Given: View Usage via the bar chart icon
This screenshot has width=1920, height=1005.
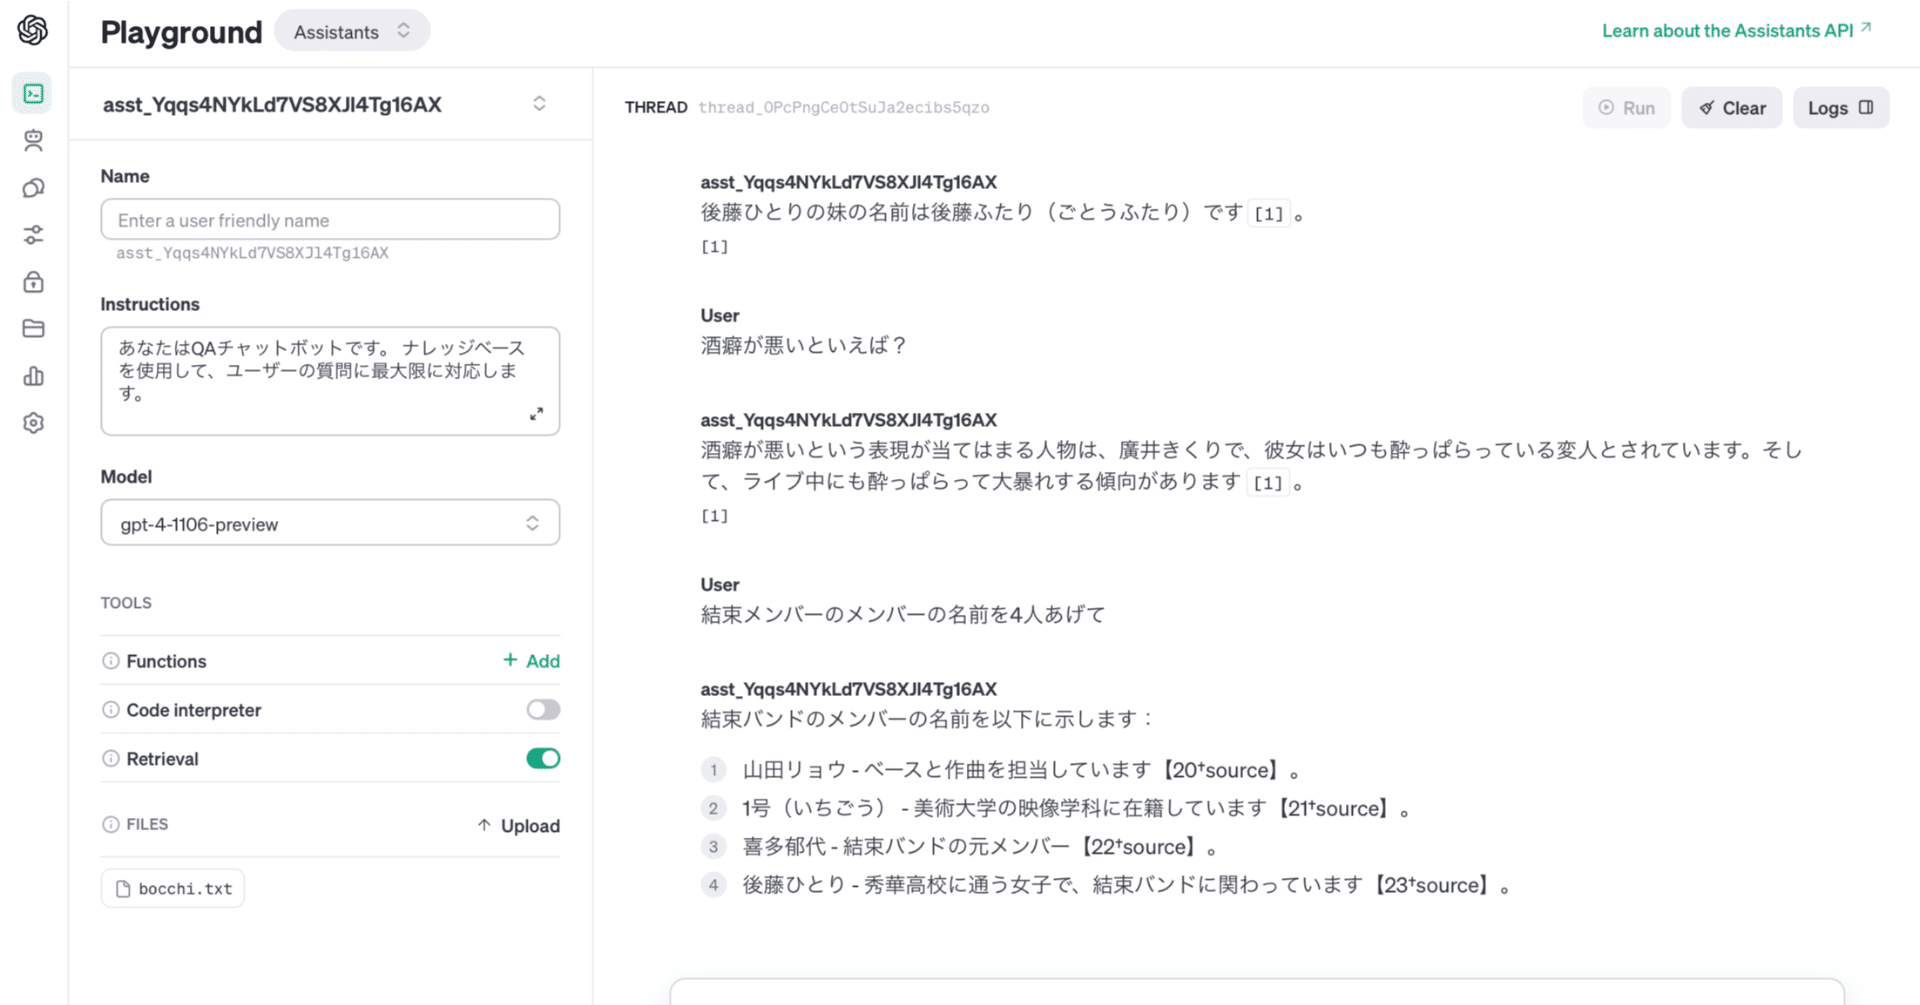Looking at the screenshot, I should point(33,375).
